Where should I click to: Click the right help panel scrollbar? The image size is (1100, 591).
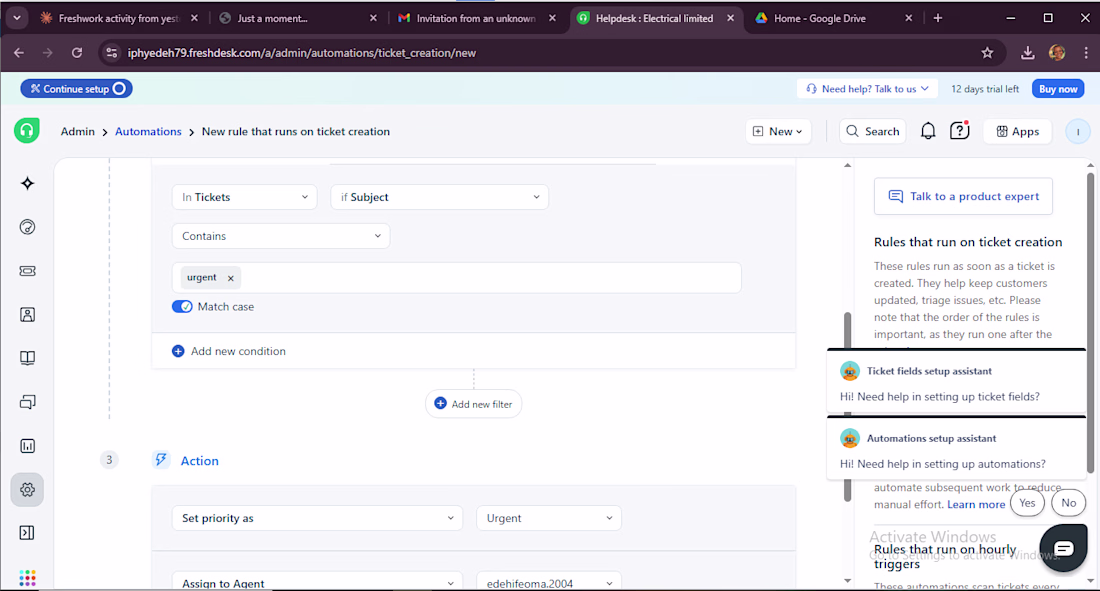click(x=1090, y=323)
